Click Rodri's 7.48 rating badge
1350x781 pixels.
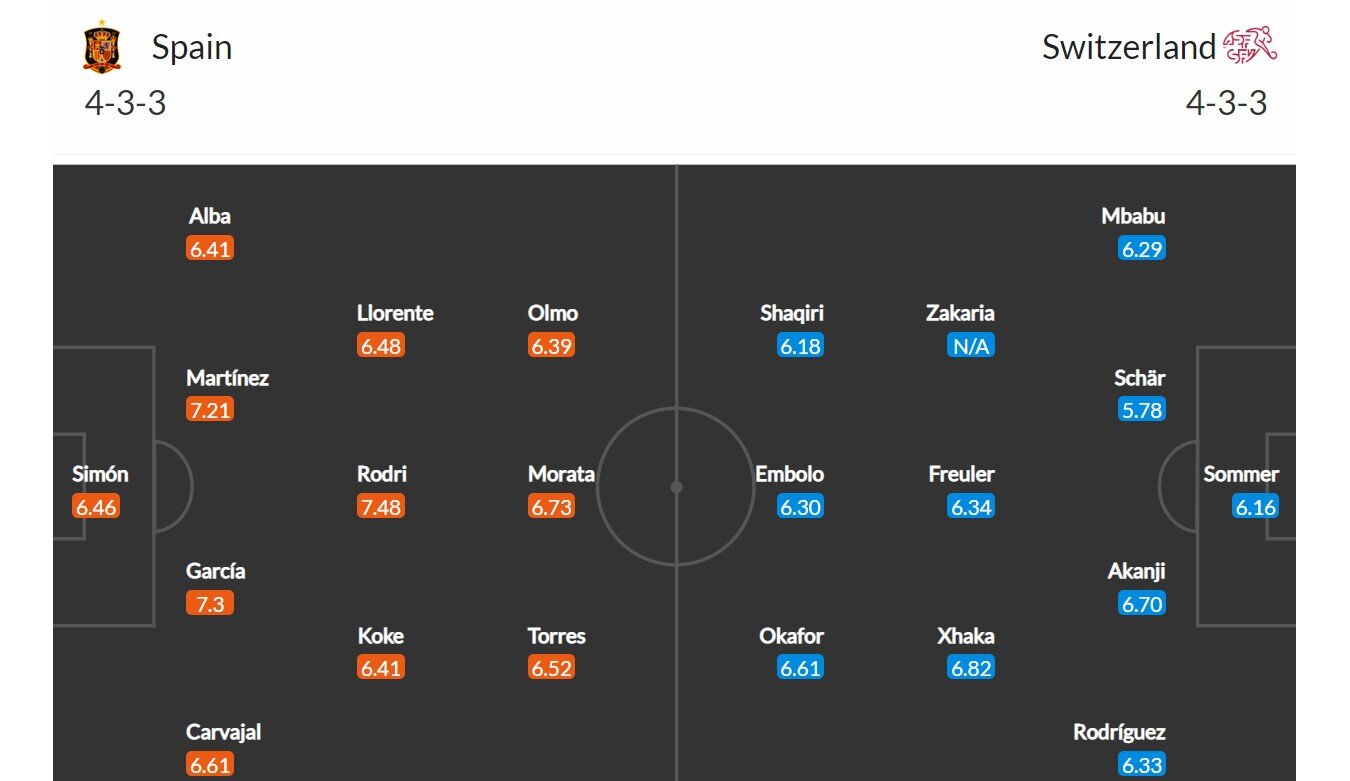pyautogui.click(x=381, y=506)
